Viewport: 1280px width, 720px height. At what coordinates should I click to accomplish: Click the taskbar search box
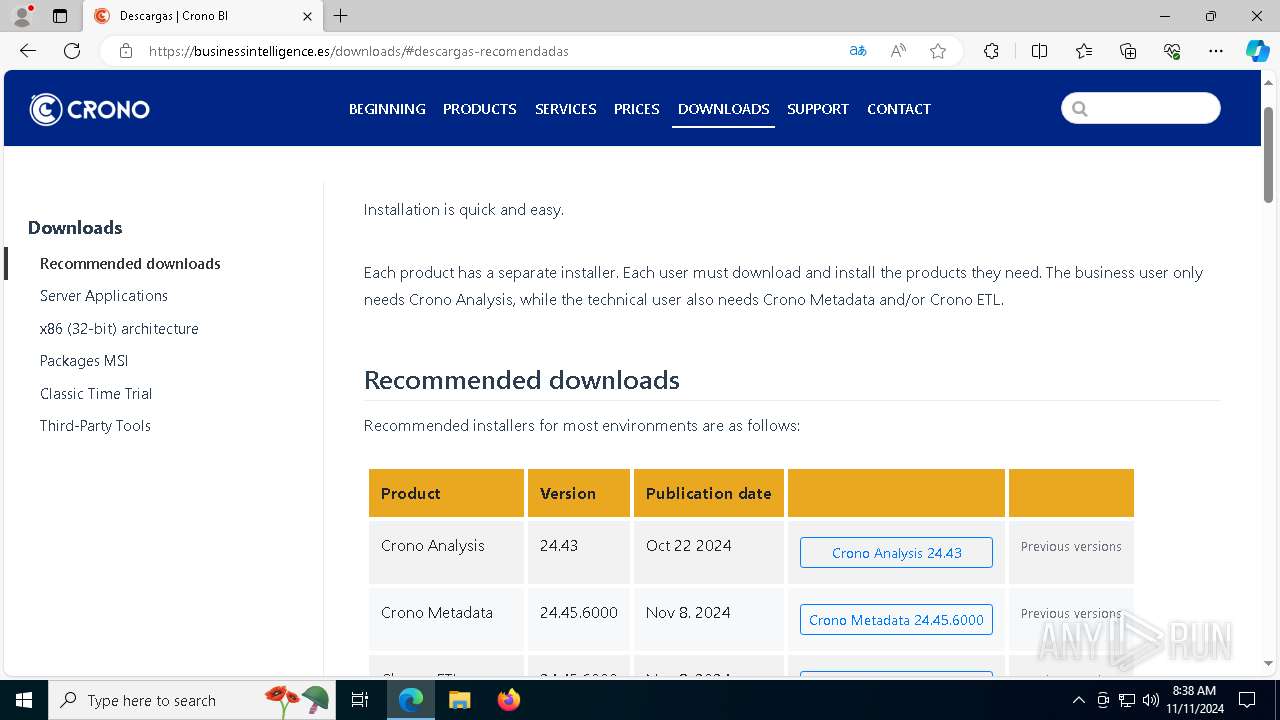click(190, 700)
